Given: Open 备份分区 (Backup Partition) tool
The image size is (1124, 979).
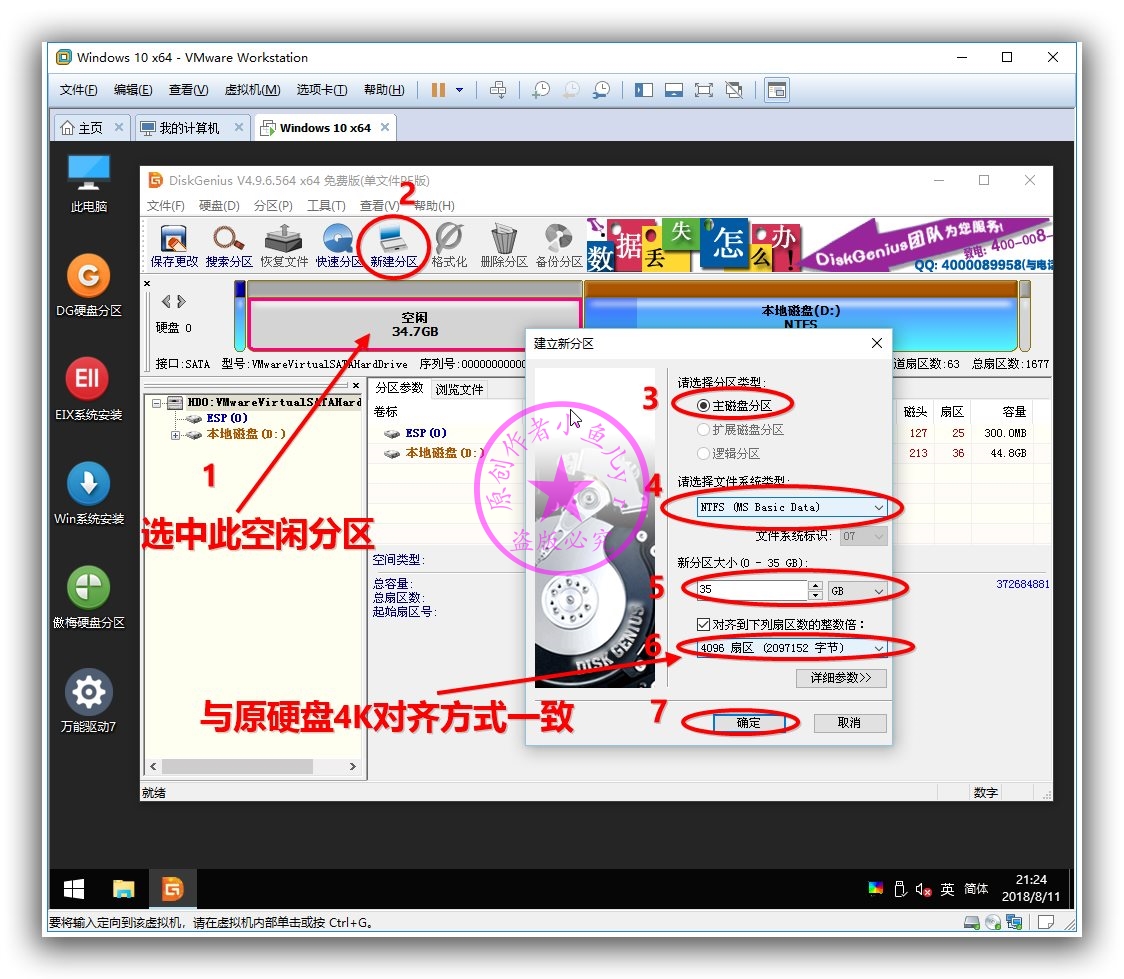Looking at the screenshot, I should [559, 243].
